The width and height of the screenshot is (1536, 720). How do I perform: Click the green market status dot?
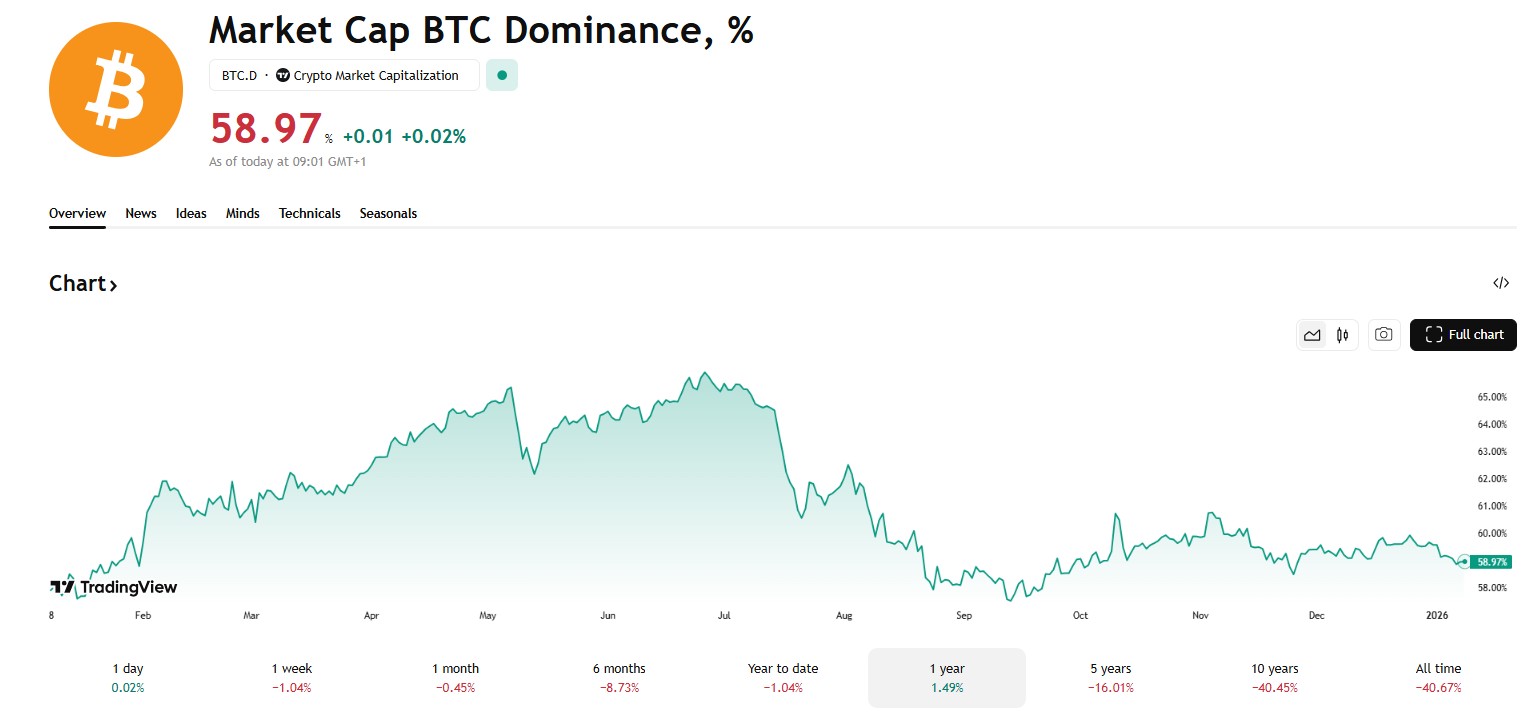click(x=502, y=75)
